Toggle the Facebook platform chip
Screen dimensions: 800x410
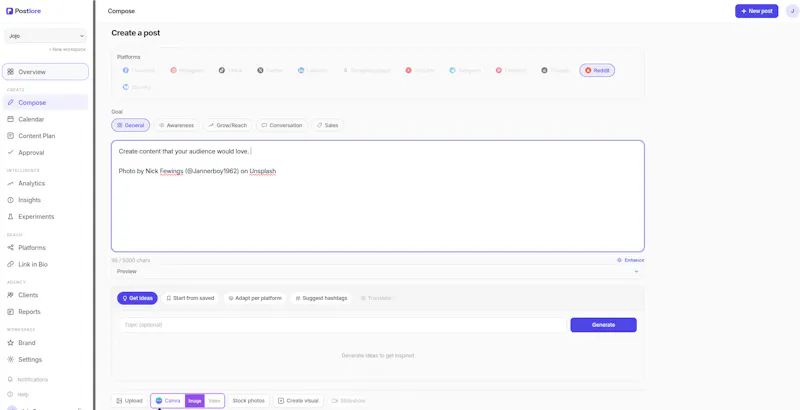tap(139, 70)
